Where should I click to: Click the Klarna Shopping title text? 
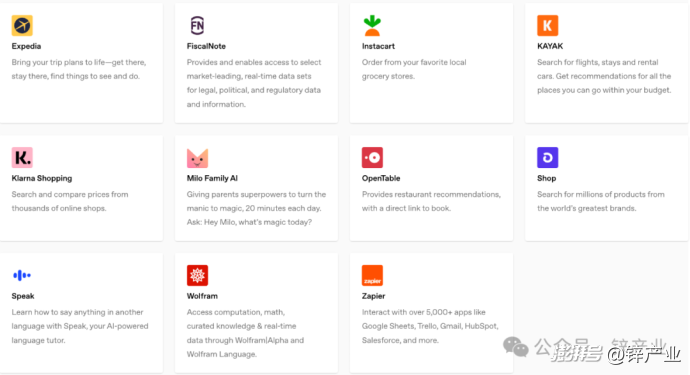(42, 178)
